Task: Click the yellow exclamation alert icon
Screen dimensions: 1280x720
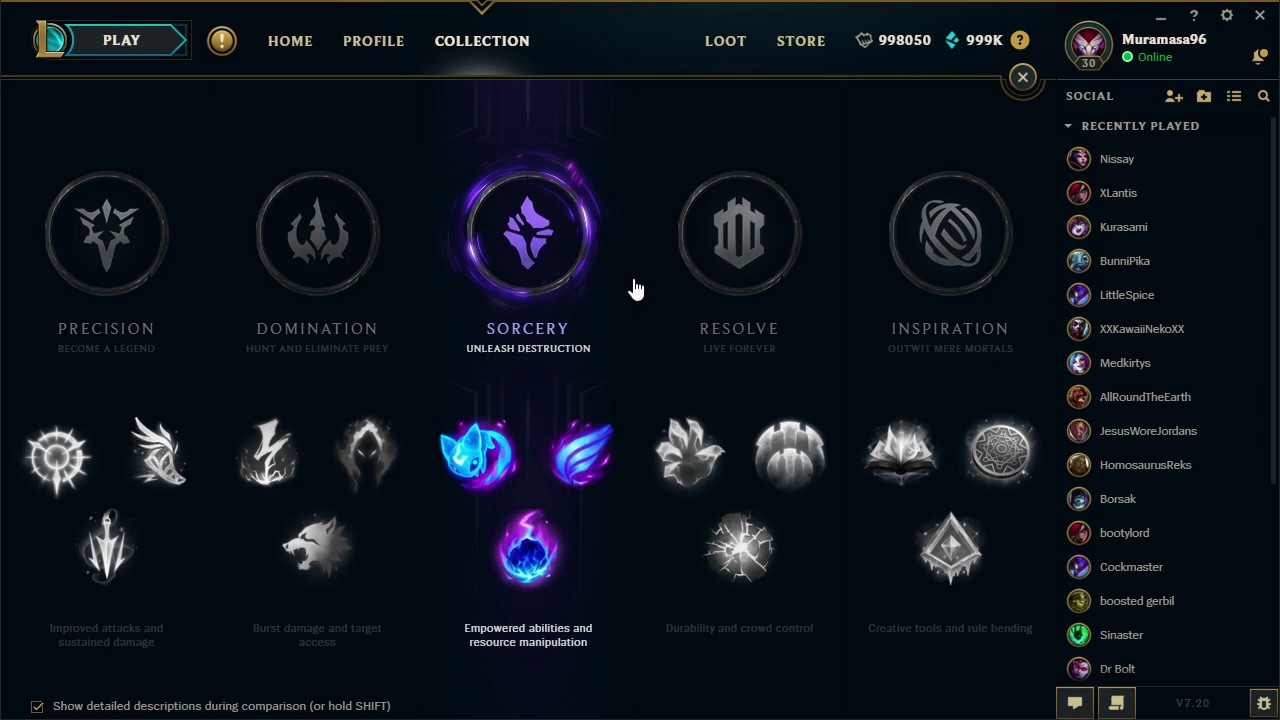Action: coord(222,41)
